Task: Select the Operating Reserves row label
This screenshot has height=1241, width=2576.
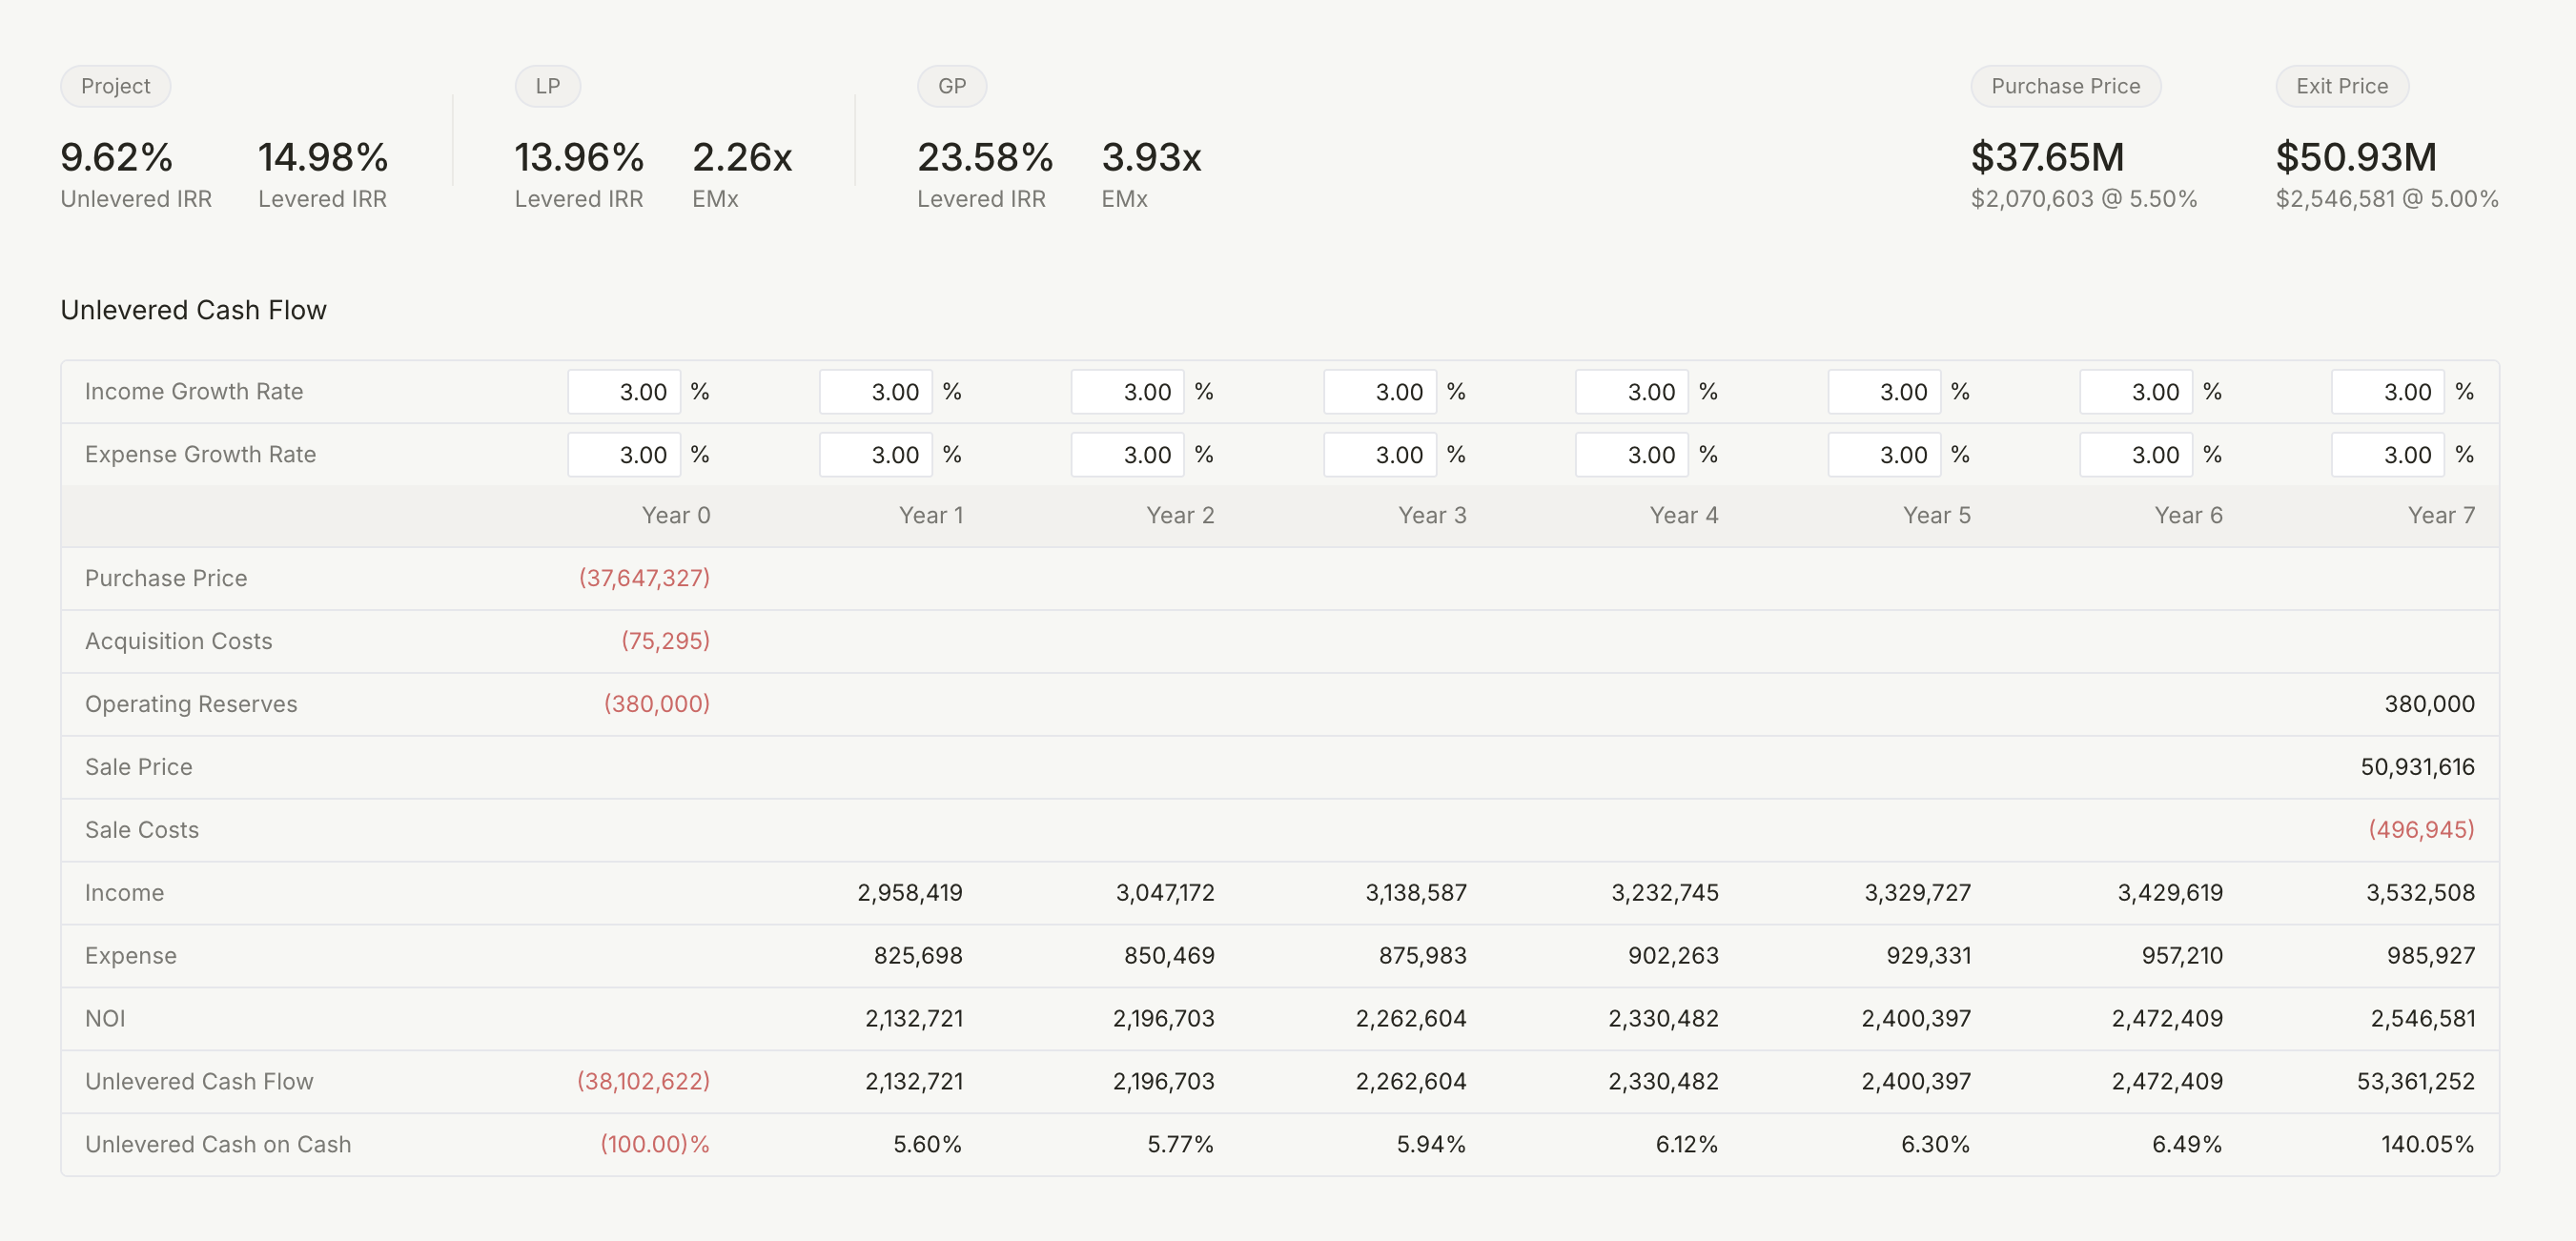Action: point(190,703)
